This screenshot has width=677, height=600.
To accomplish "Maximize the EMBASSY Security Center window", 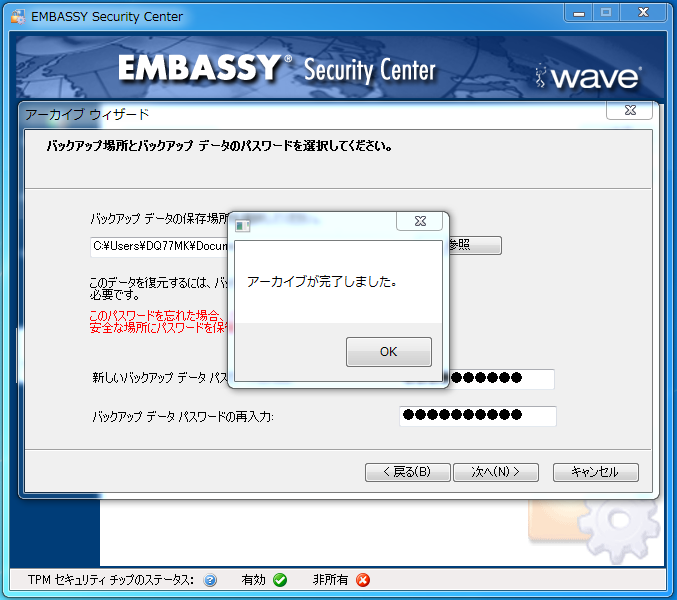I will coord(606,13).
